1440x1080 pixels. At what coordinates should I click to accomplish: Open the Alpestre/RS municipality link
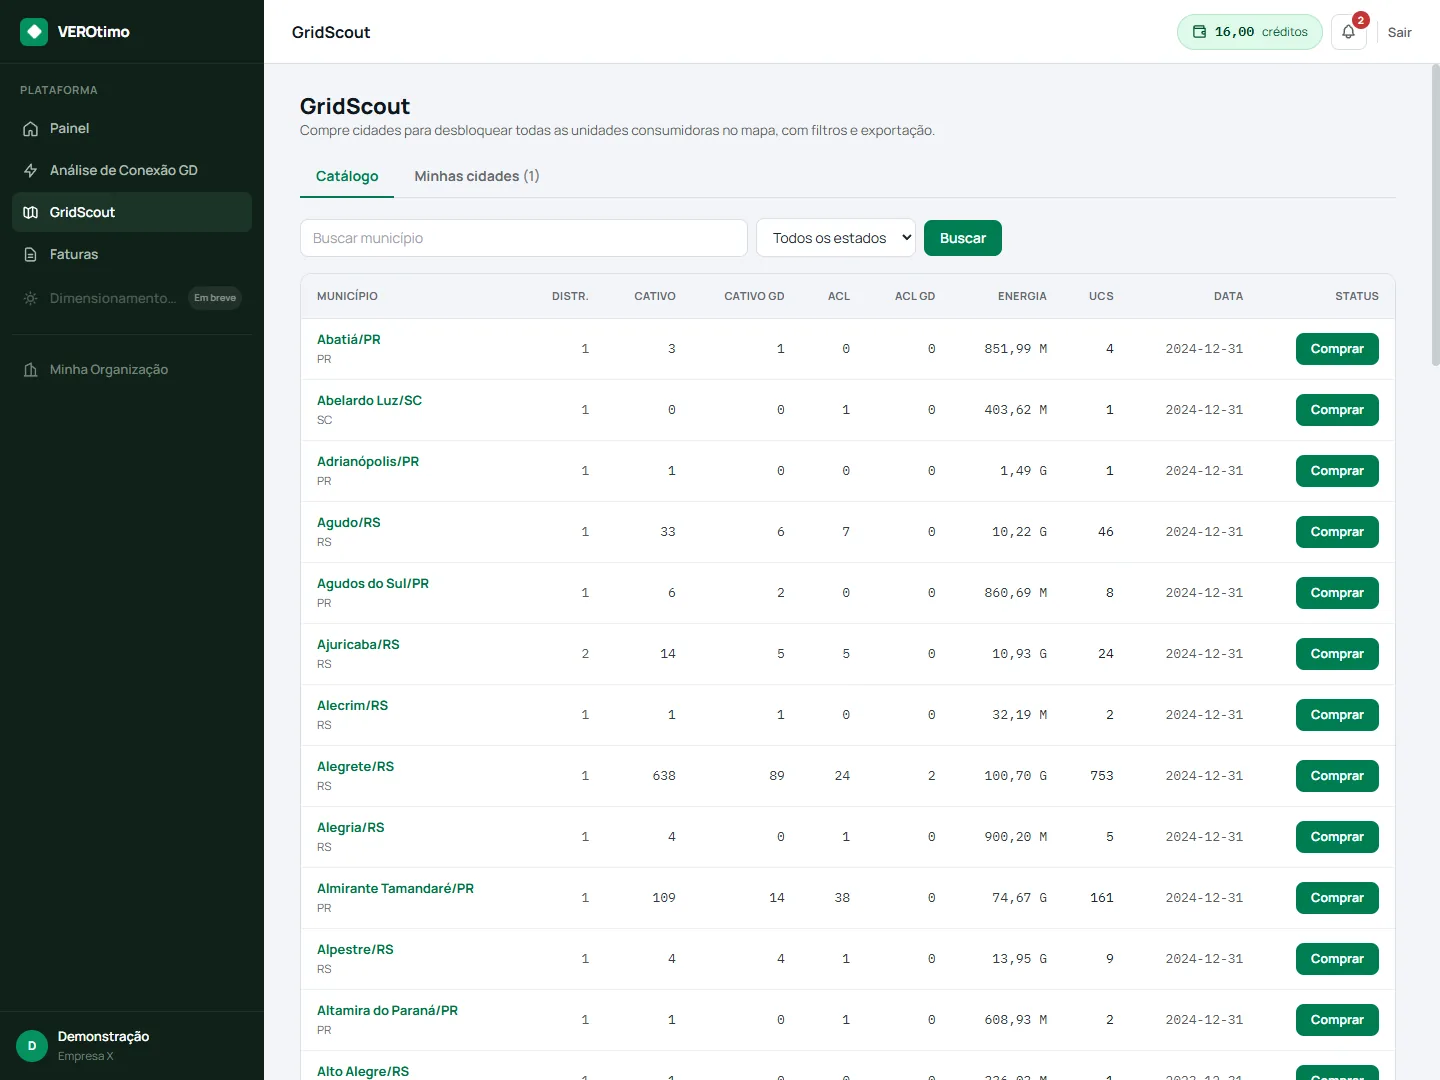pyautogui.click(x=355, y=949)
